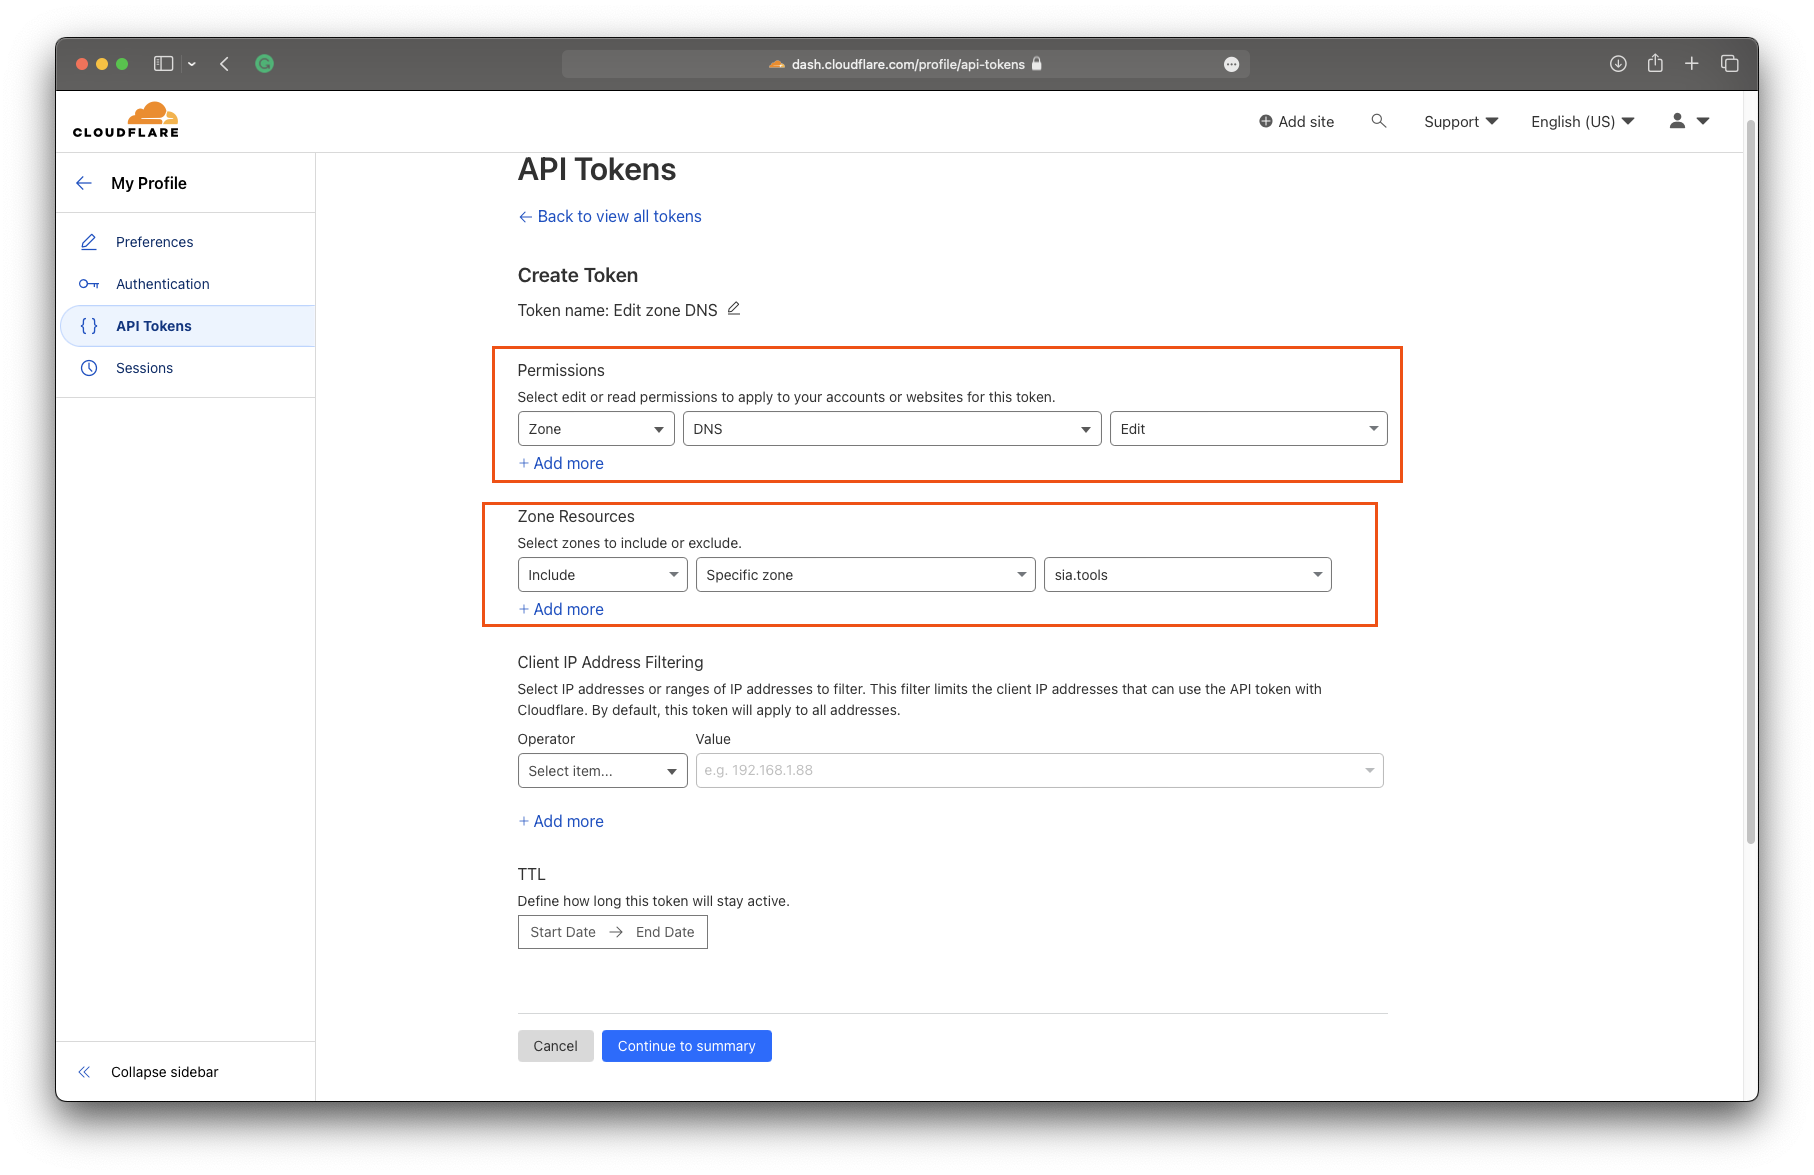The image size is (1814, 1175).
Task: Expand the Edit permission level dropdown
Action: click(1248, 429)
